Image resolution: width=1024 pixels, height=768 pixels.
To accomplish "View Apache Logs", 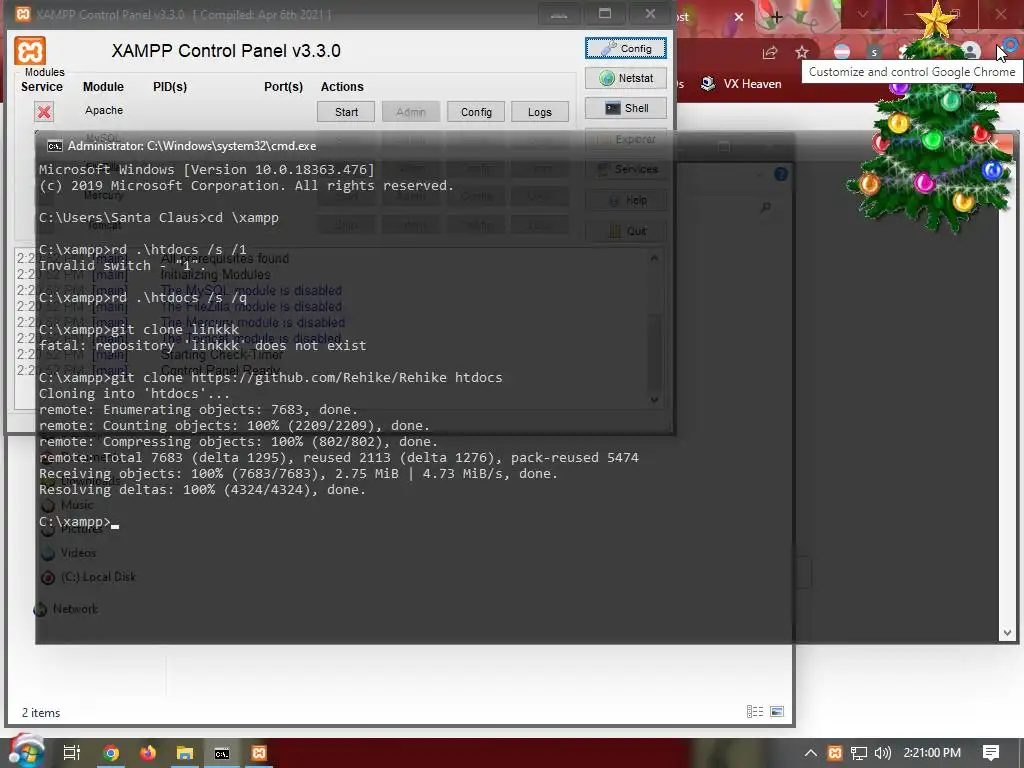I will point(539,112).
